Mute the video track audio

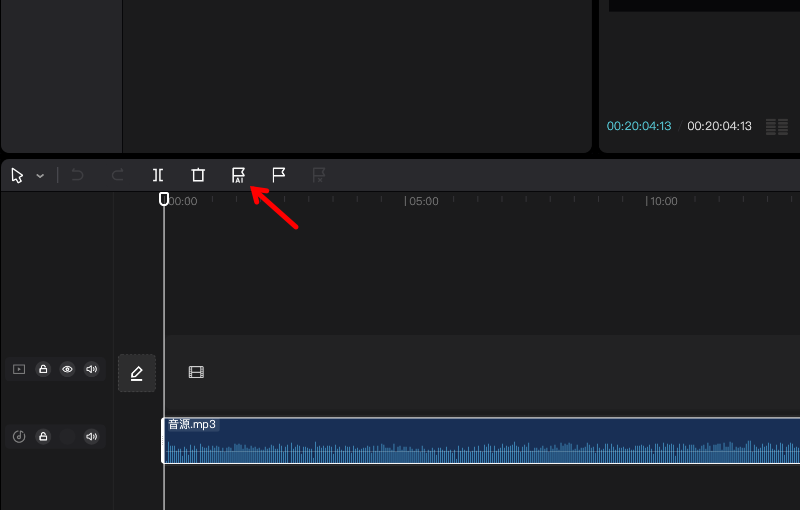coord(91,369)
